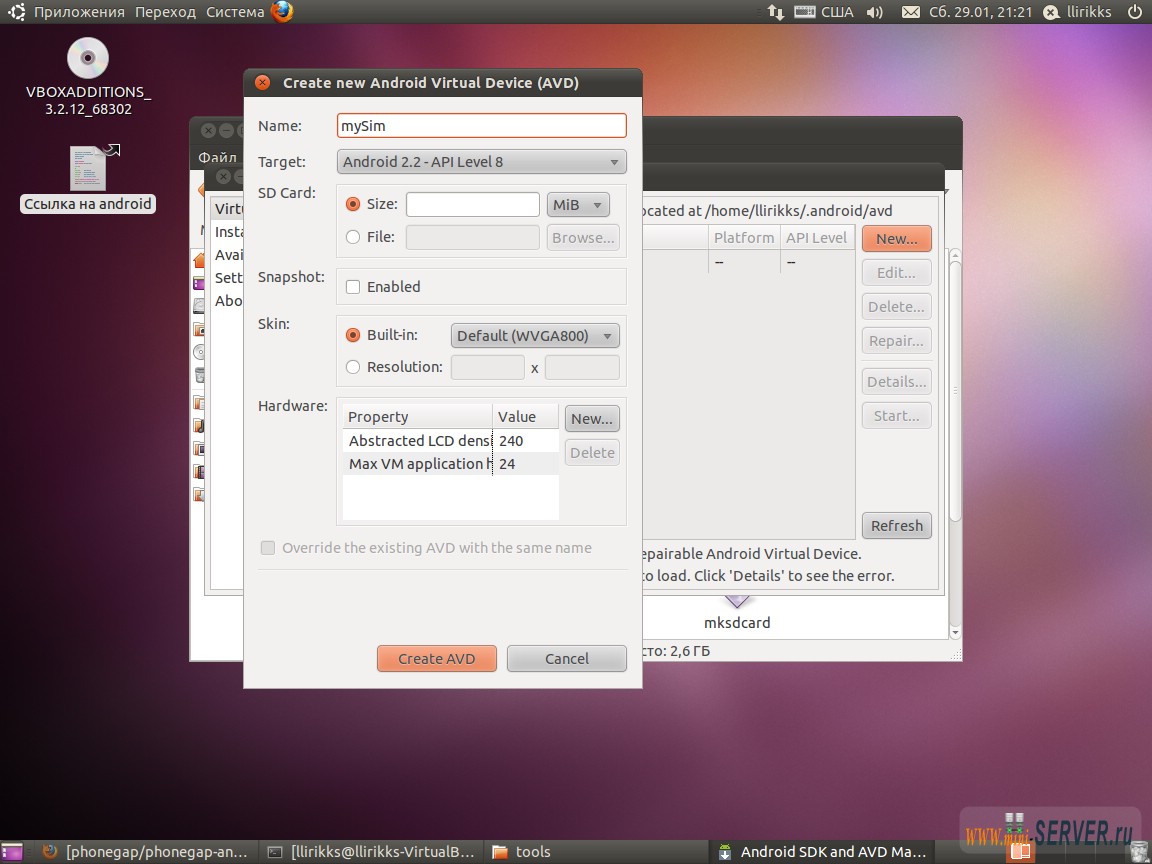This screenshot has width=1152, height=864.
Task: Switch to Android SDK and AVD Manager taskbar item
Action: coord(823,852)
